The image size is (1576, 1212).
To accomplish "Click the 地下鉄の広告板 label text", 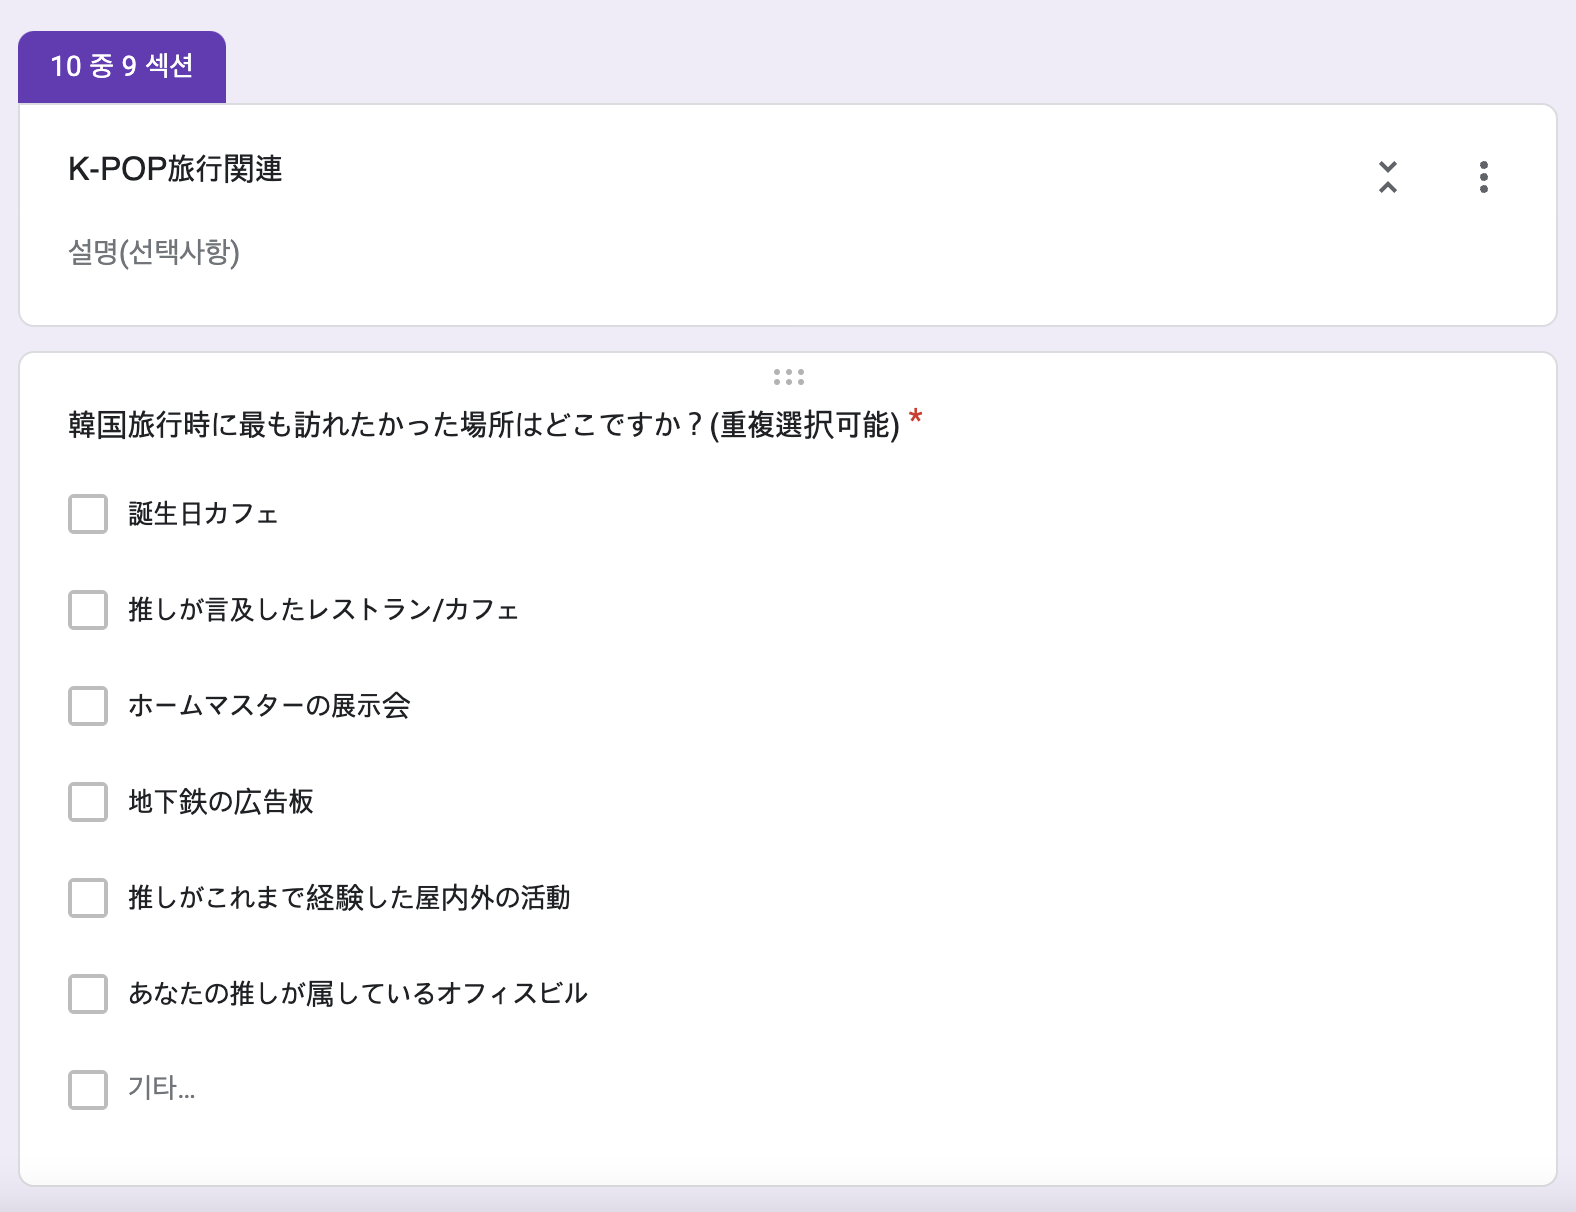I will coord(221,802).
